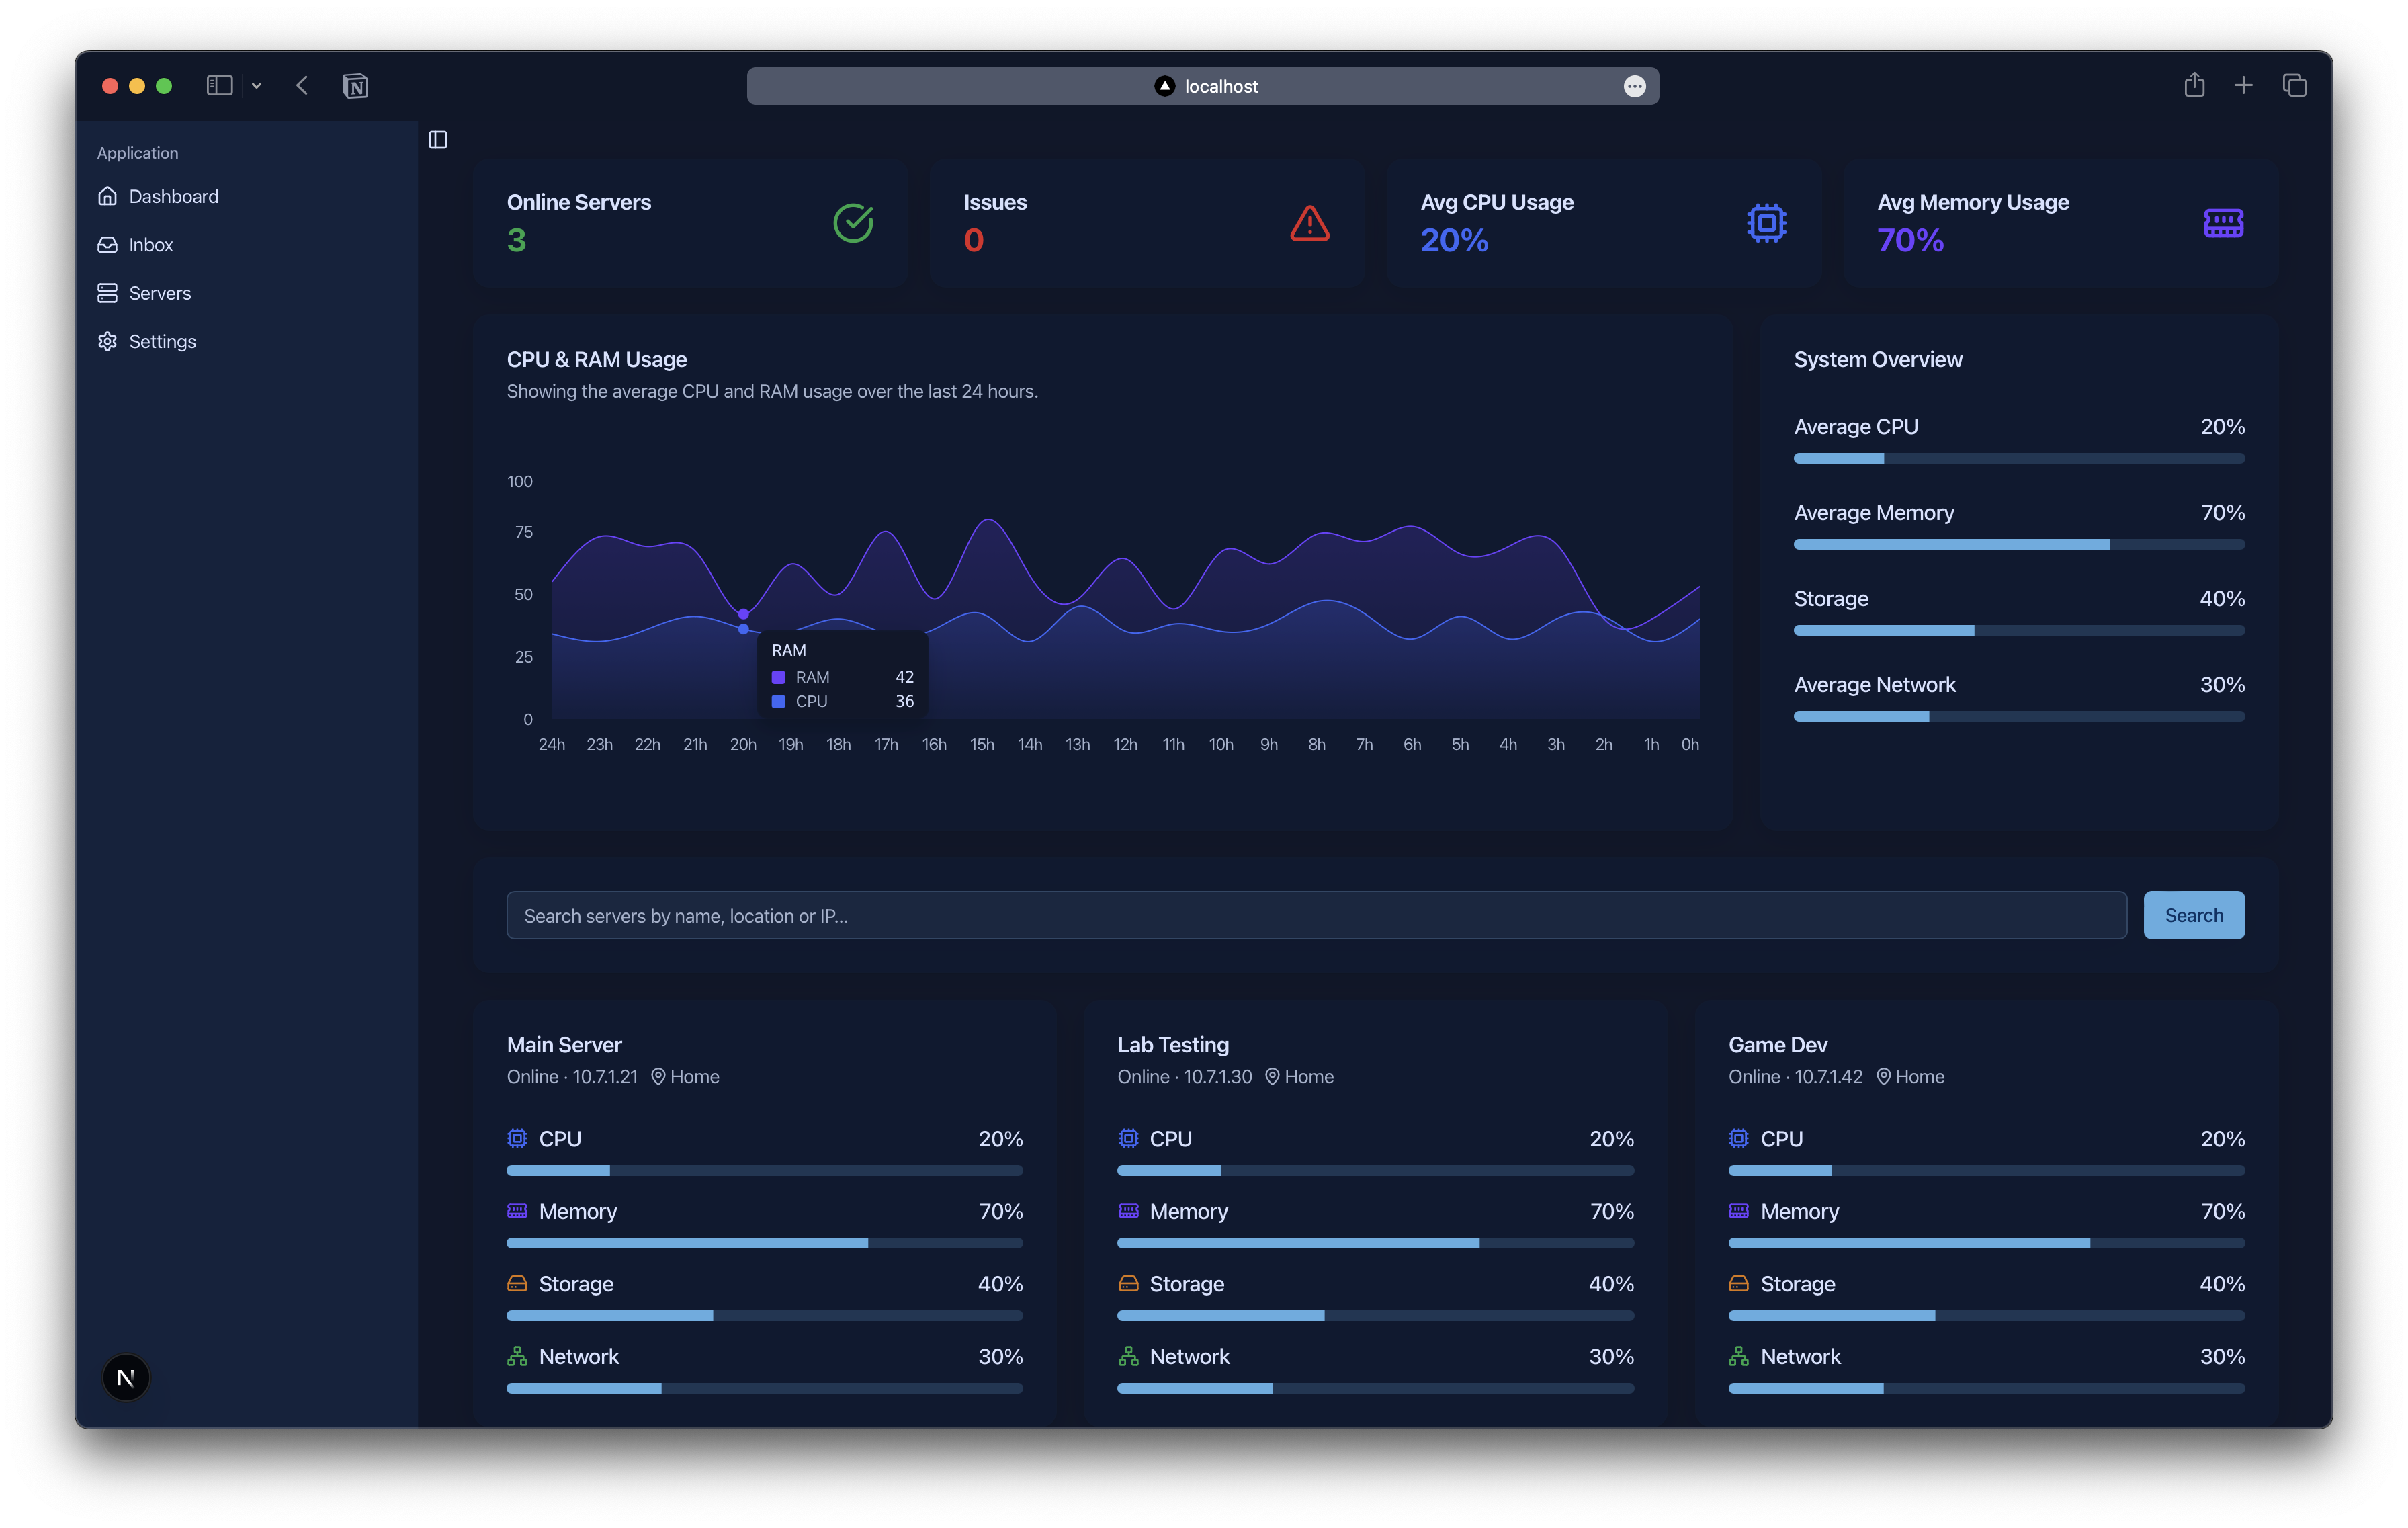Click Main Server Memory progress bar
Viewport: 2408px width, 1528px height.
765,1243
